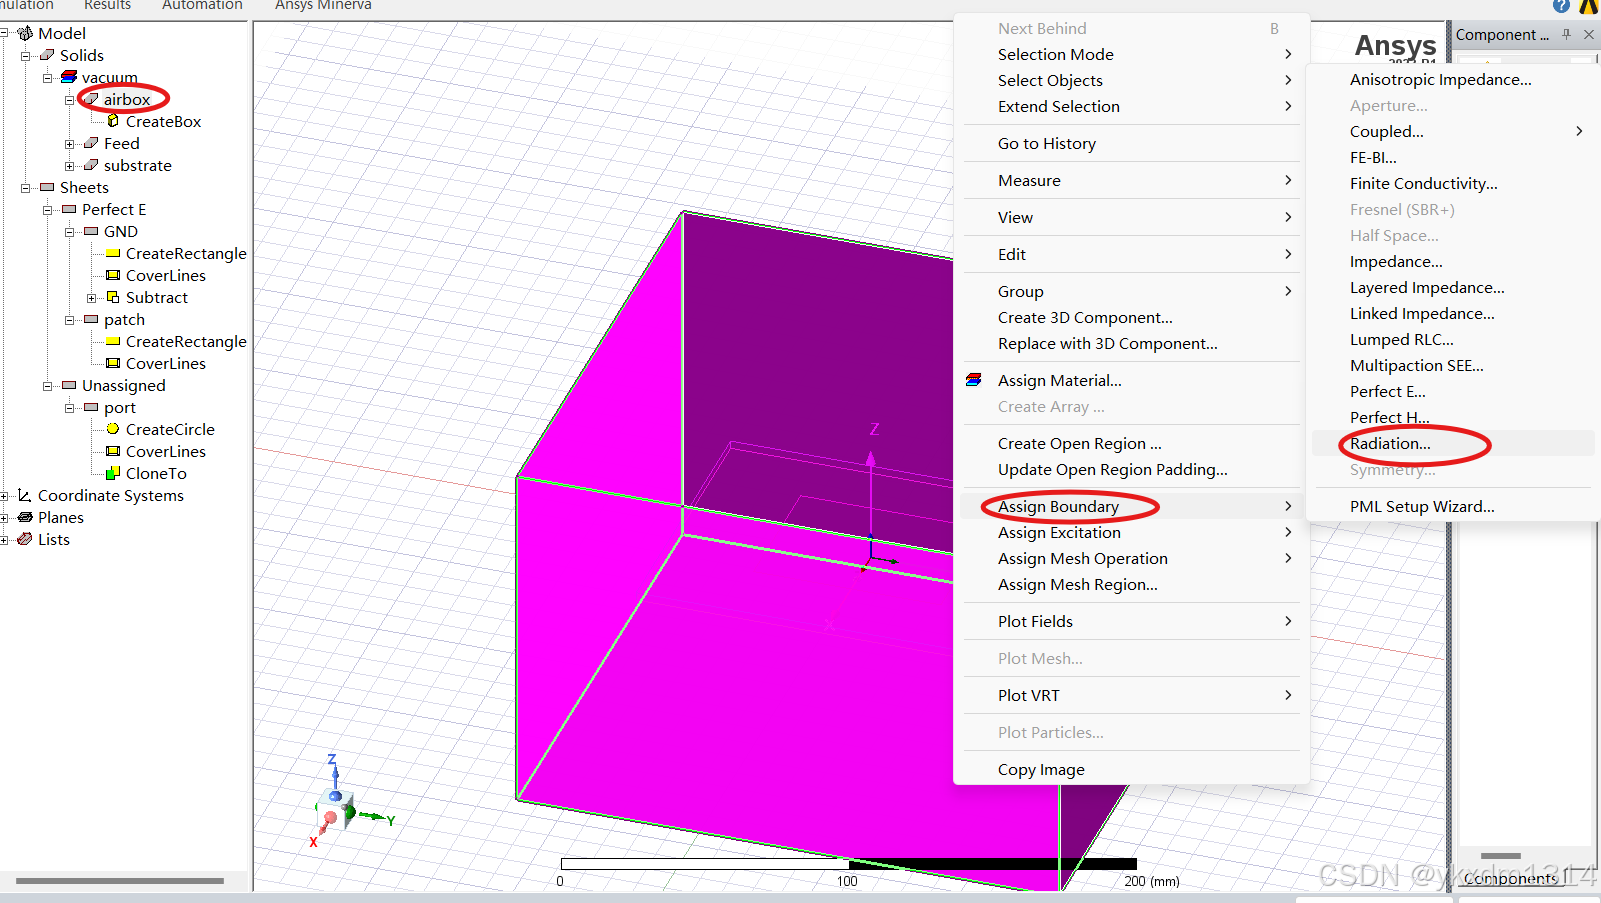Collapse the Solids node
This screenshot has width=1601, height=903.
(26, 55)
